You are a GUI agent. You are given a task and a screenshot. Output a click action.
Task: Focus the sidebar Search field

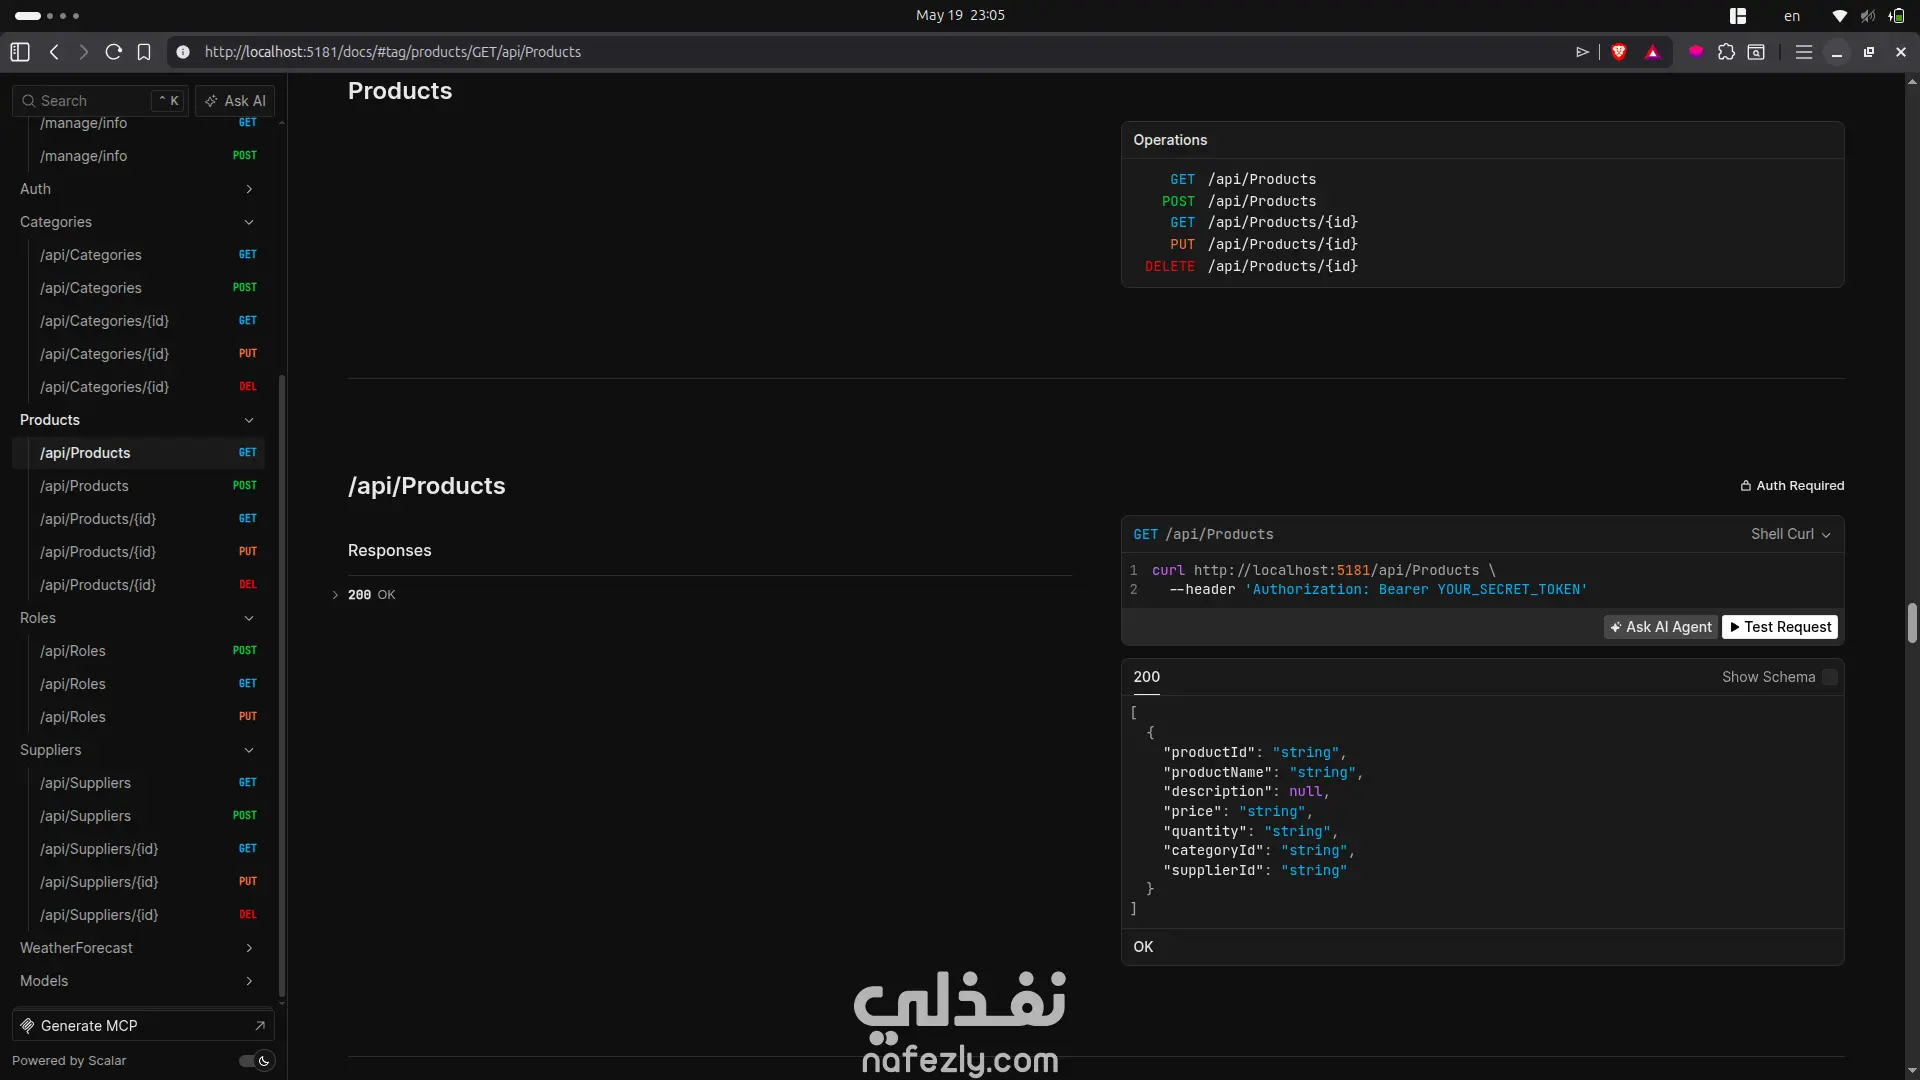[100, 101]
